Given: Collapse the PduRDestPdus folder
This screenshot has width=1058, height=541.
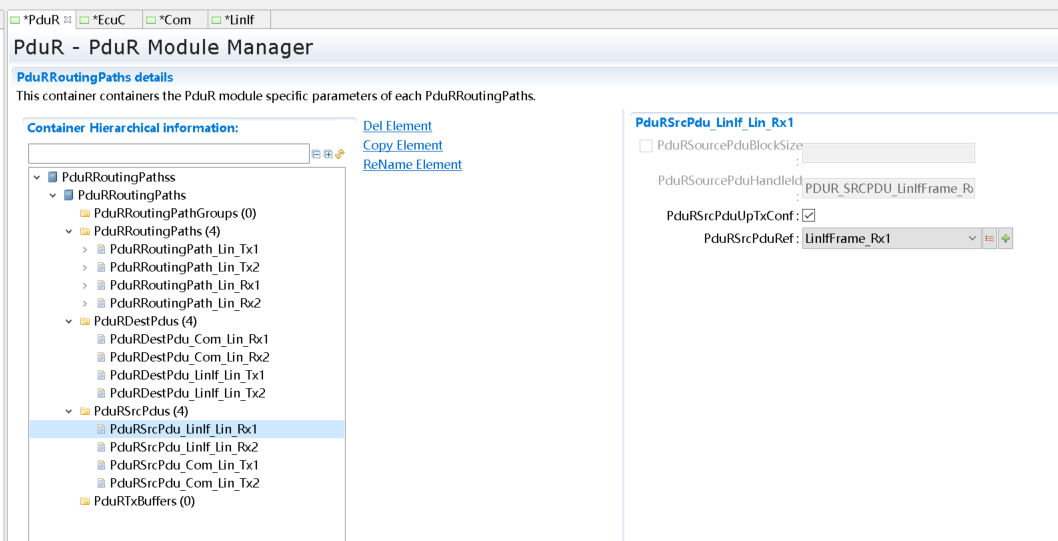Looking at the screenshot, I should pyautogui.click(x=69, y=321).
